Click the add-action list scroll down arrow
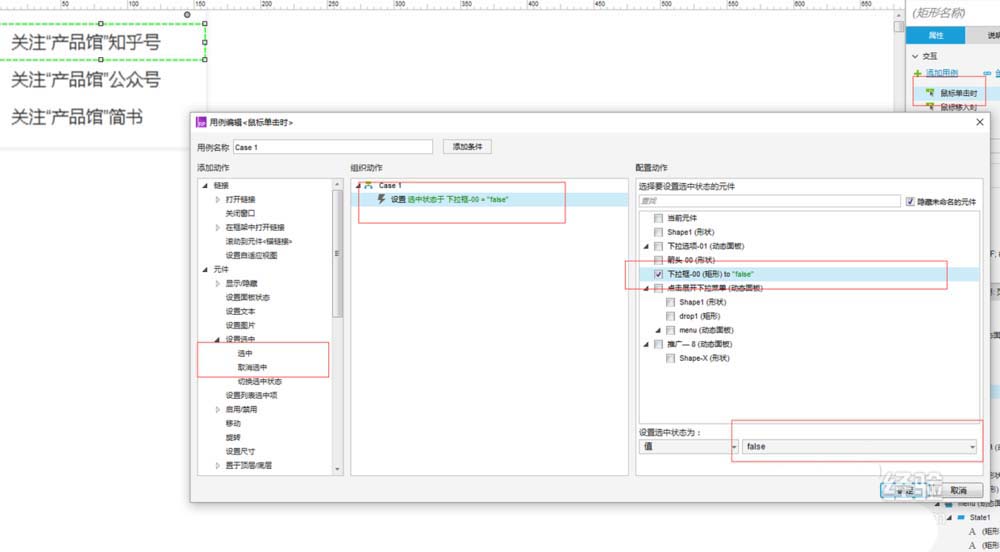 [337, 470]
